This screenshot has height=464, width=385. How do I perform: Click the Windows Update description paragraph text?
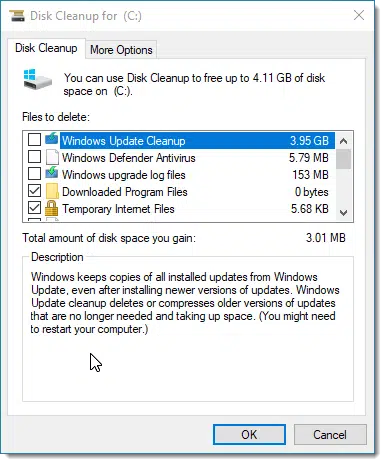pyautogui.click(x=185, y=303)
